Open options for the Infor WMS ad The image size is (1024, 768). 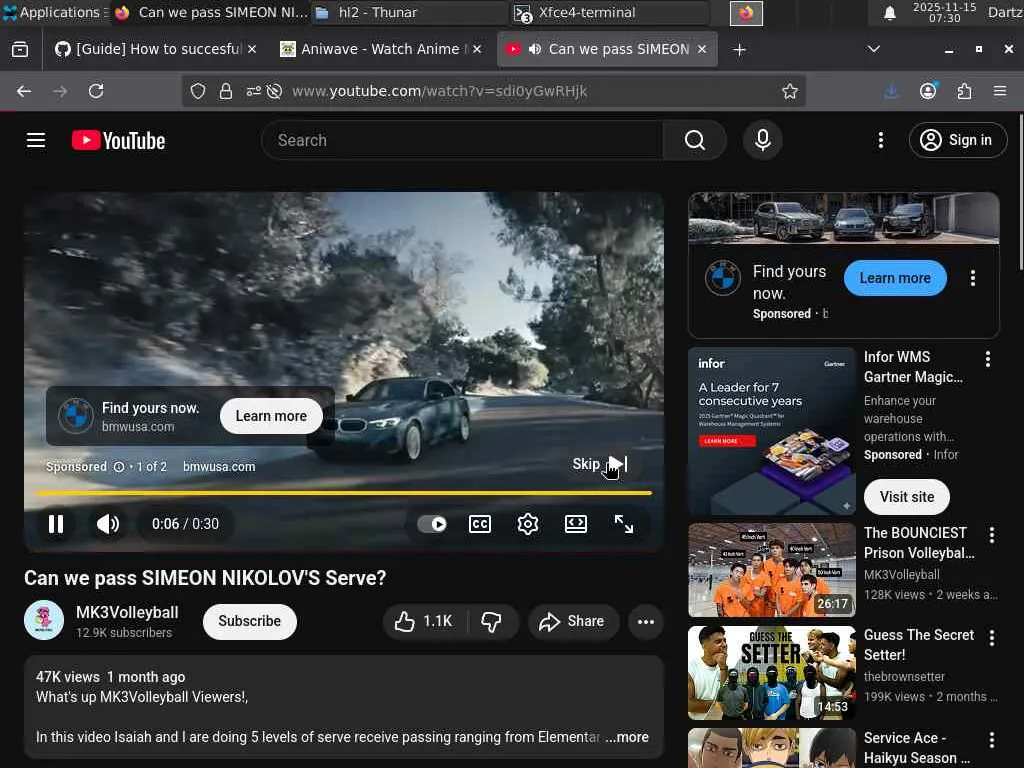pos(987,359)
